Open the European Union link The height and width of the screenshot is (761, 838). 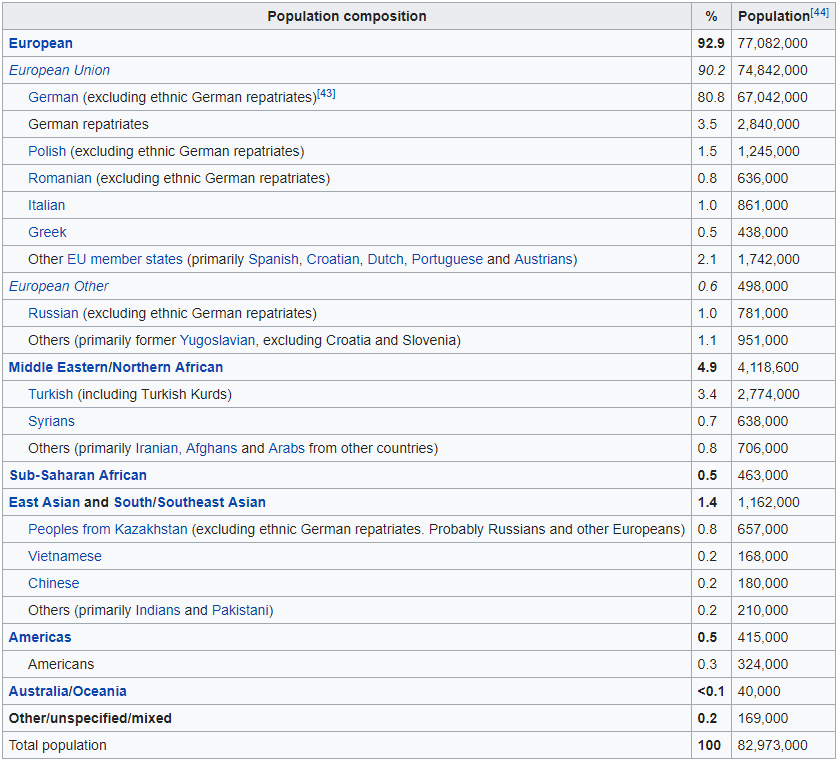(x=59, y=71)
